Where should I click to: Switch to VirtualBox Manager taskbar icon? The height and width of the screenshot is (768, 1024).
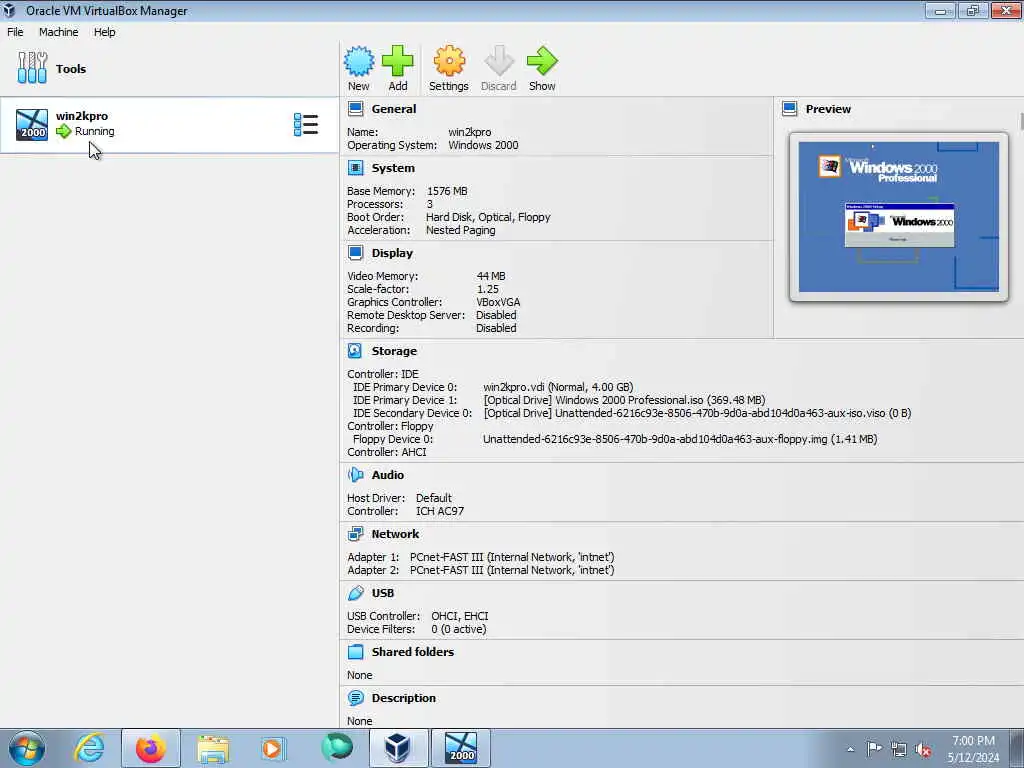[398, 748]
